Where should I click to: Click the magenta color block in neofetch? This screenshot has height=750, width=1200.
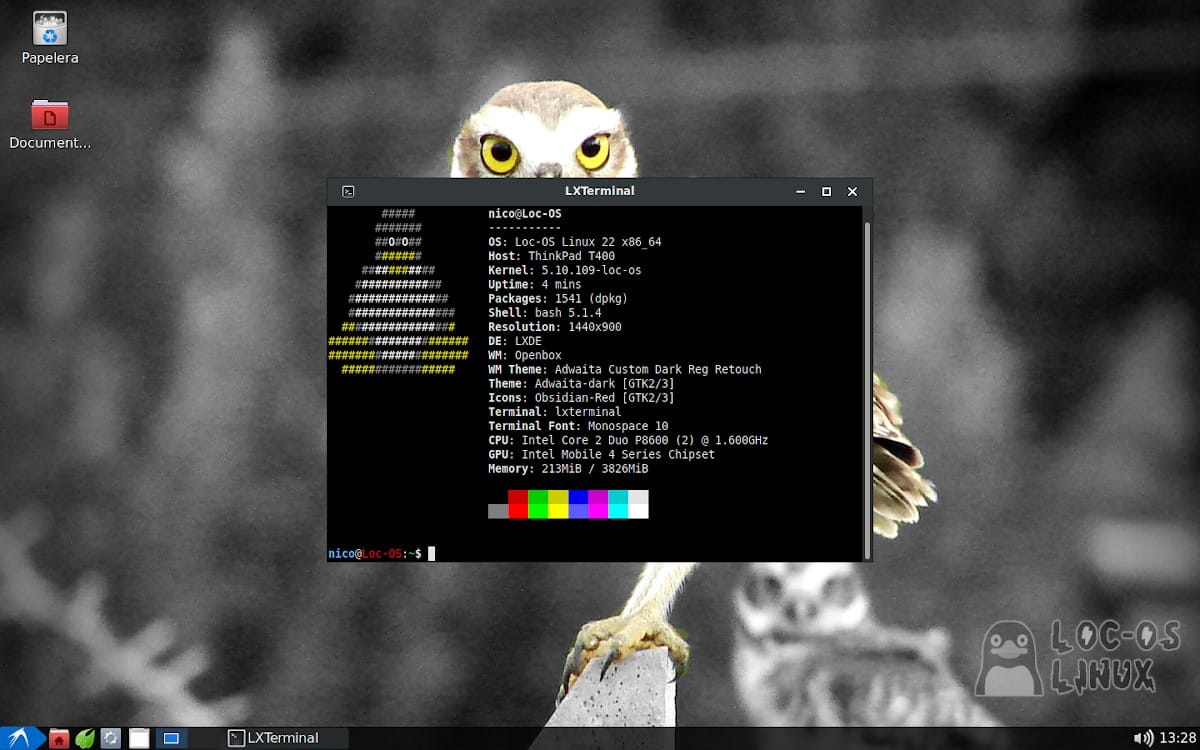598,504
